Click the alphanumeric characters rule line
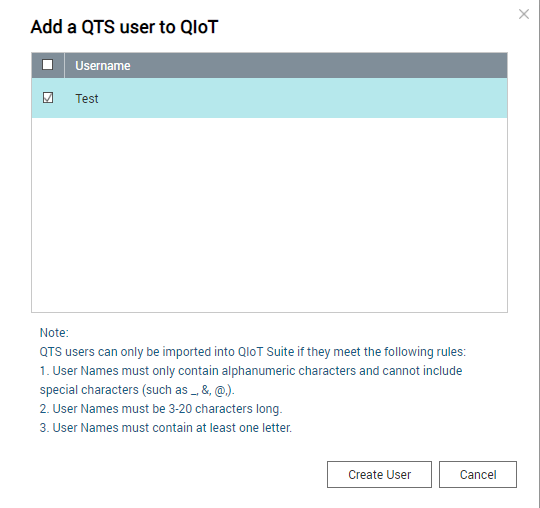This screenshot has width=540, height=508. pyautogui.click(x=251, y=371)
